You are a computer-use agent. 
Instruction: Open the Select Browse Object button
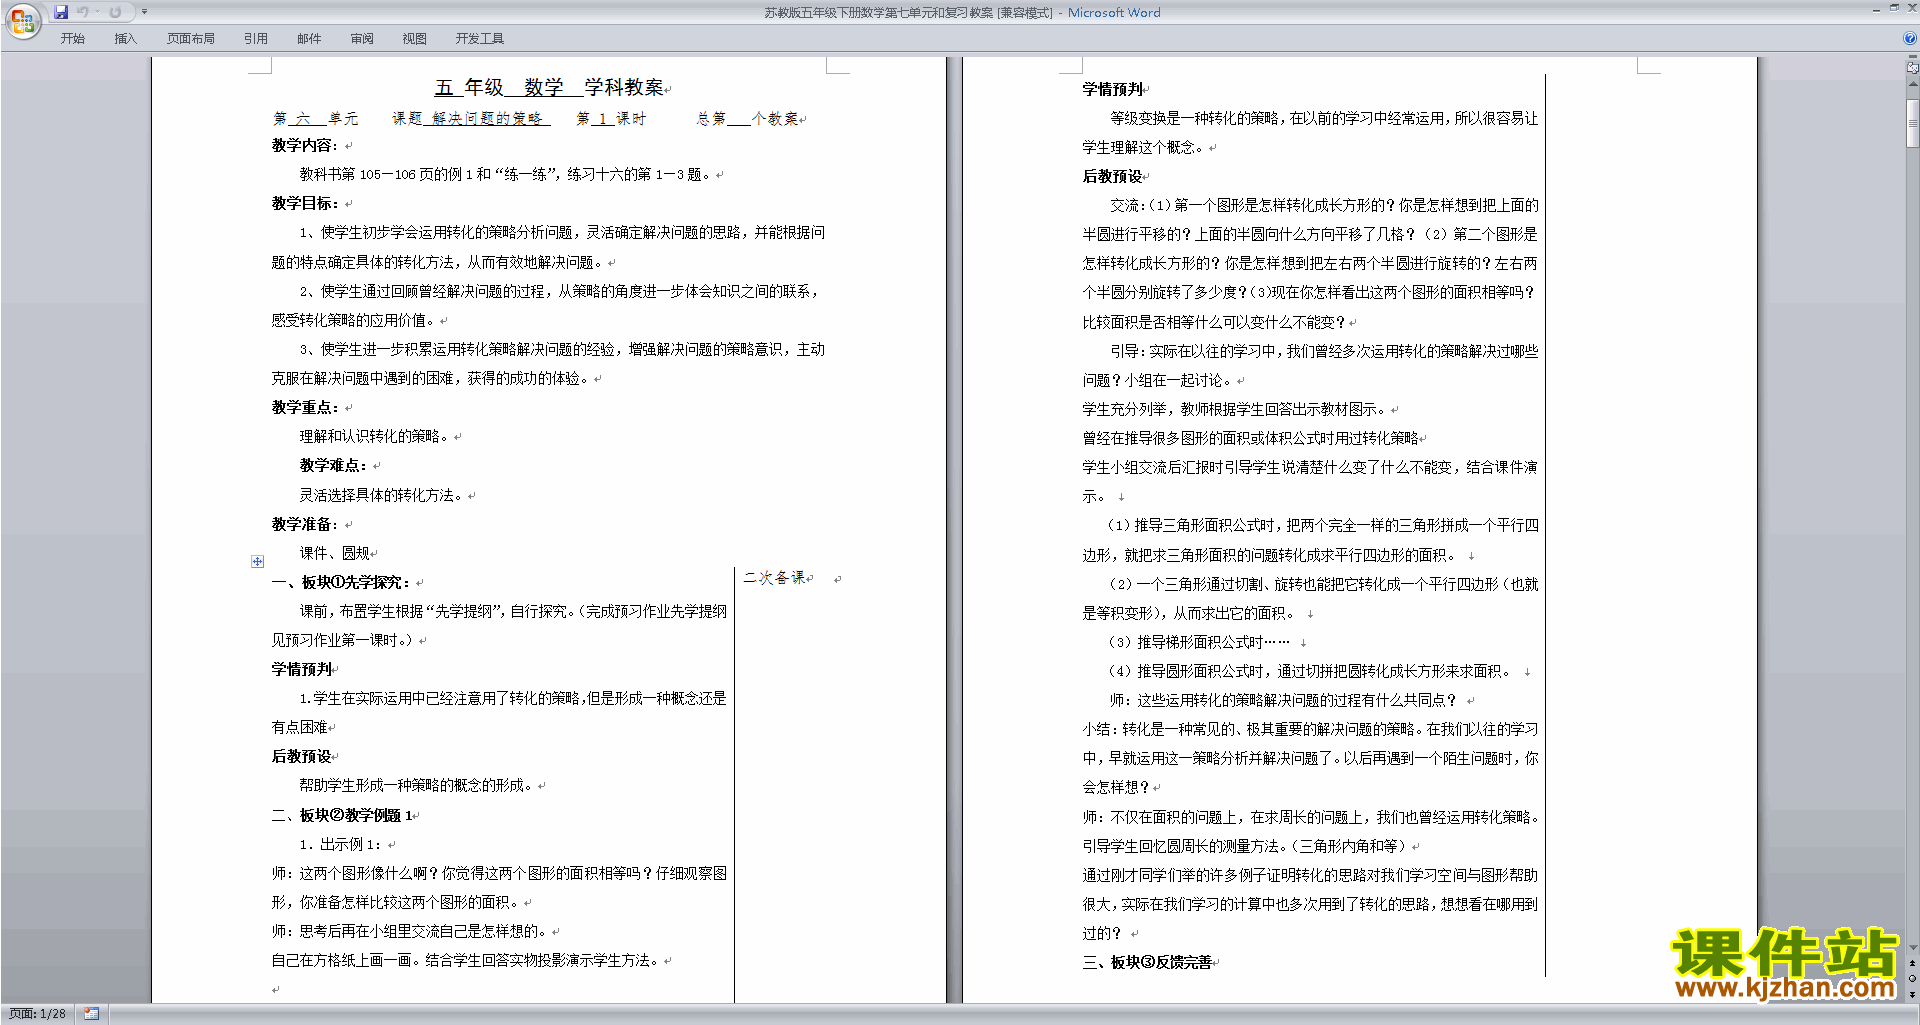tap(1912, 979)
